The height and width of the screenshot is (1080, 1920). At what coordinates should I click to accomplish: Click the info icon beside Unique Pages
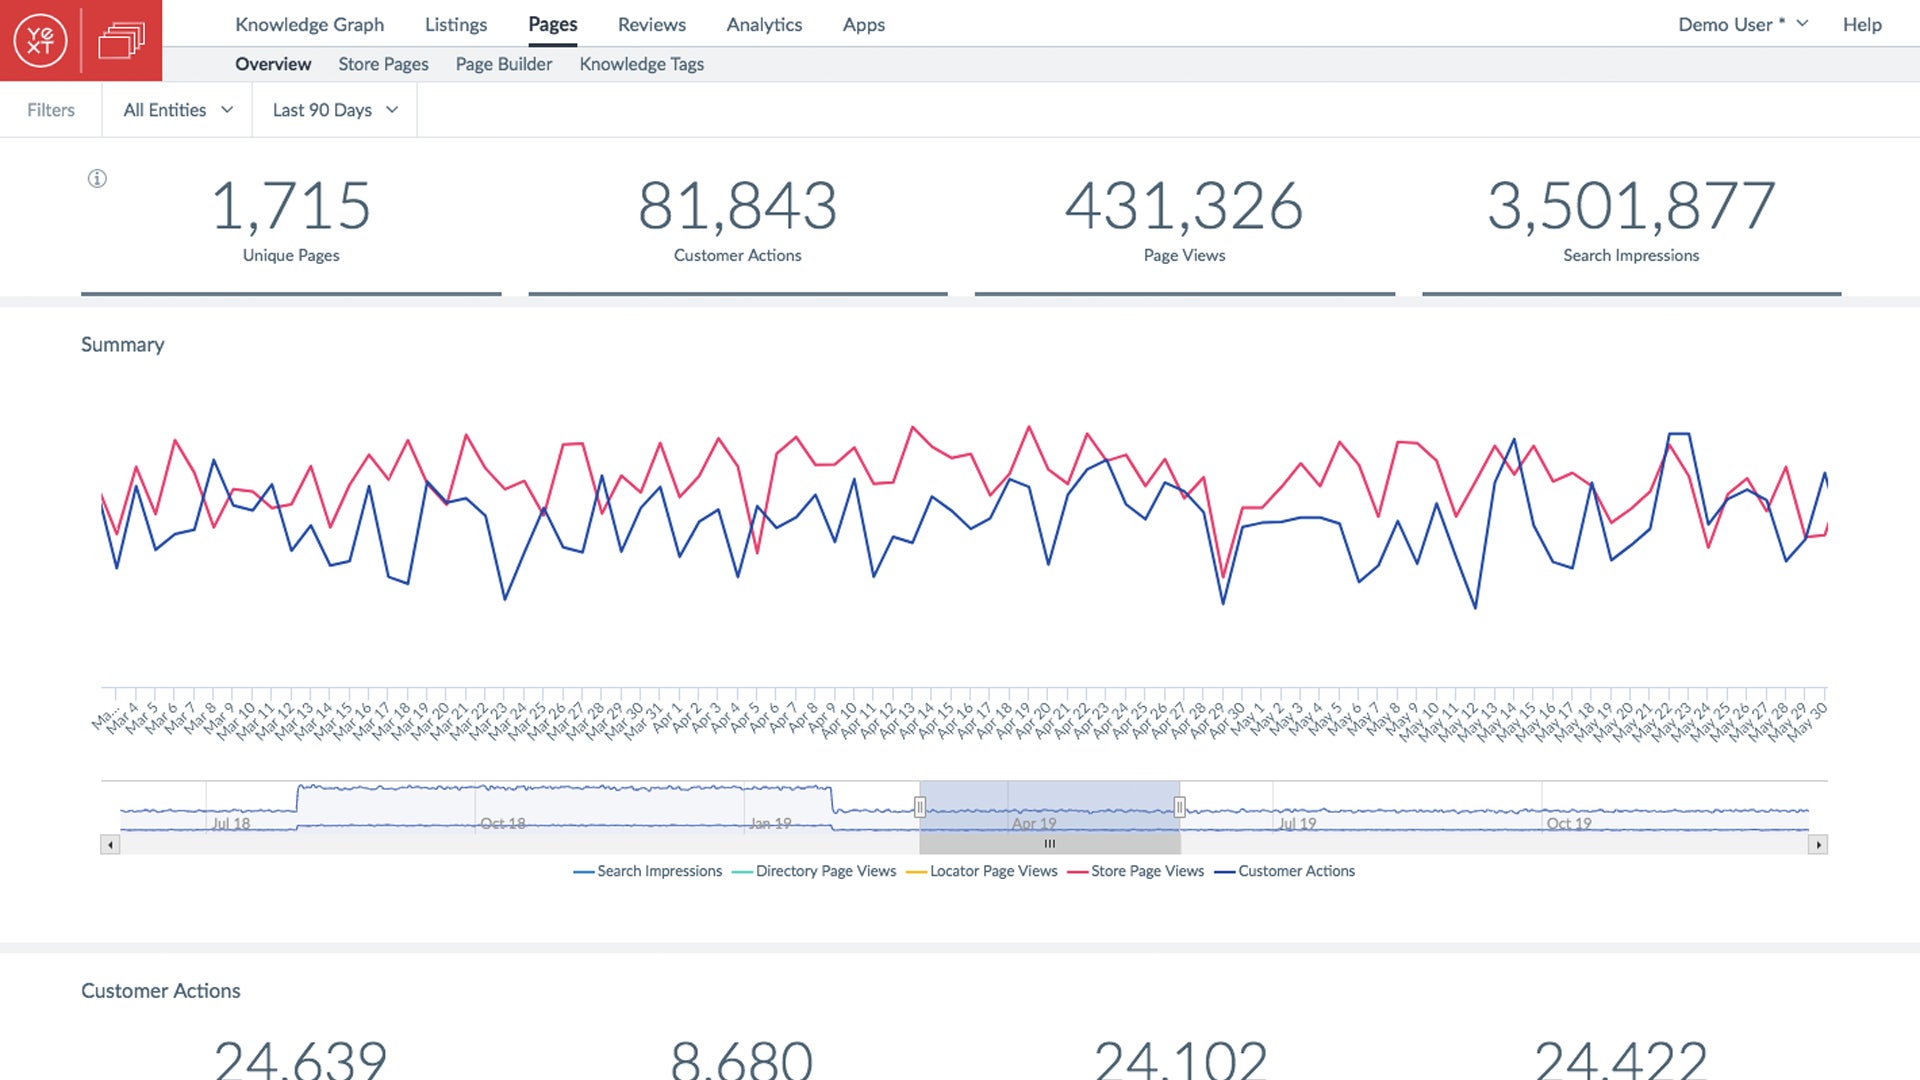coord(97,179)
